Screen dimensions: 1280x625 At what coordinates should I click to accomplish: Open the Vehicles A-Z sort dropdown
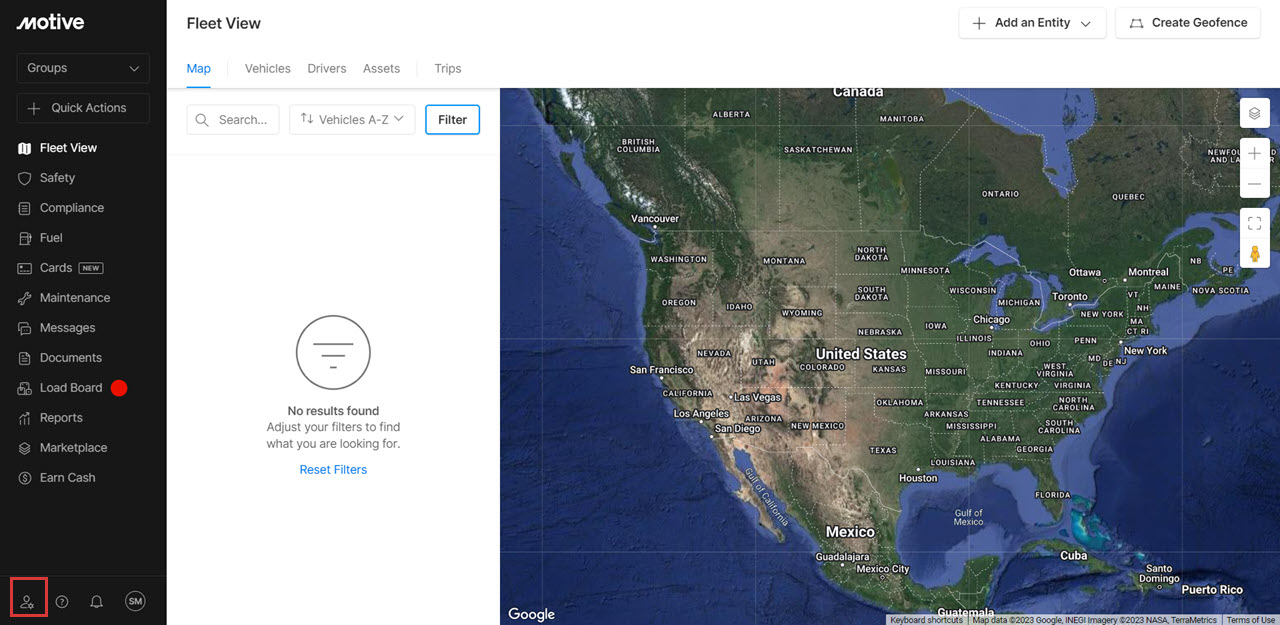[x=352, y=119]
